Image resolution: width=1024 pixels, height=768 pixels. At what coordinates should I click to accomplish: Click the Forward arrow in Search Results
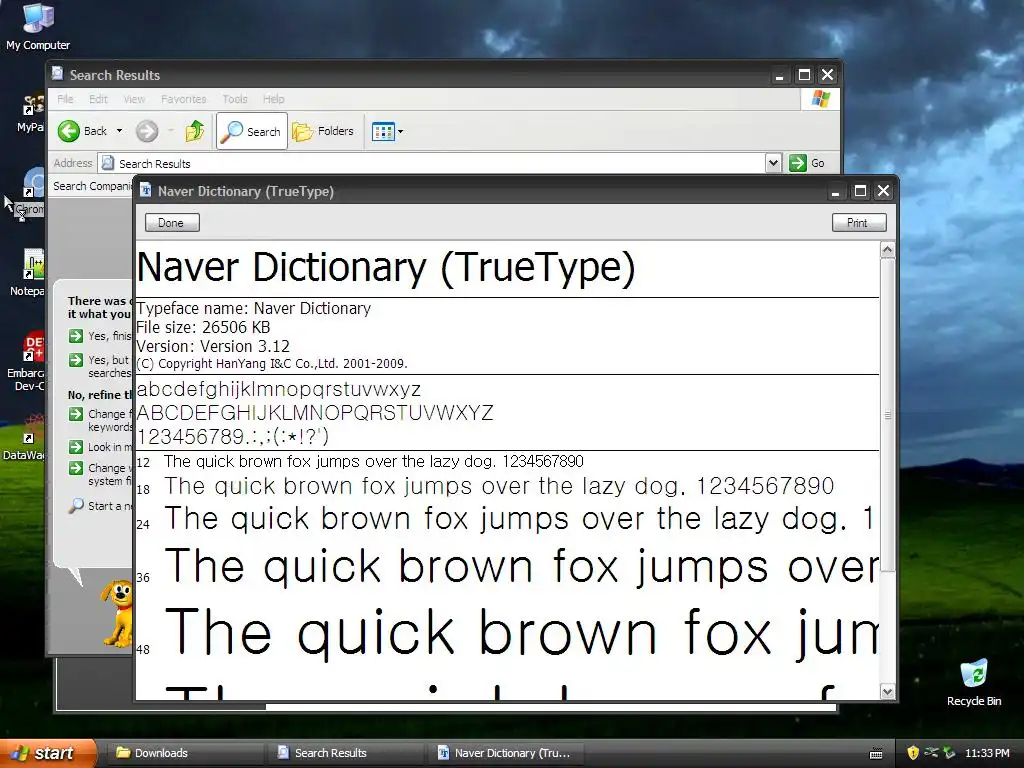click(147, 131)
